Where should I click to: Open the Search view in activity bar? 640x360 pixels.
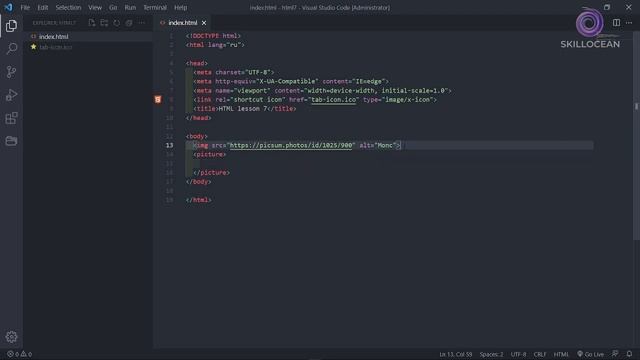click(x=11, y=49)
